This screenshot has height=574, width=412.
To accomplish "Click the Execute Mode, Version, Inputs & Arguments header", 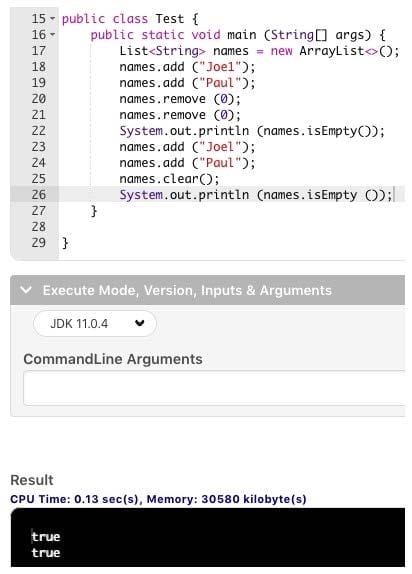I will (x=207, y=290).
